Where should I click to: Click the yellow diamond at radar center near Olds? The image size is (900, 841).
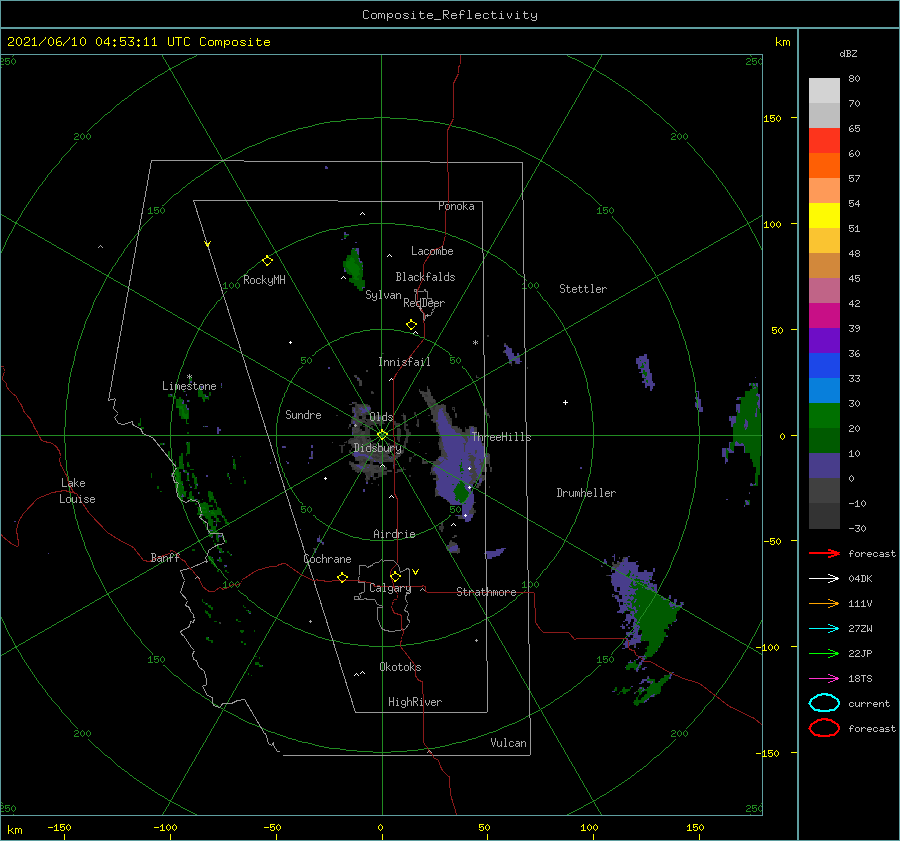[x=382, y=435]
